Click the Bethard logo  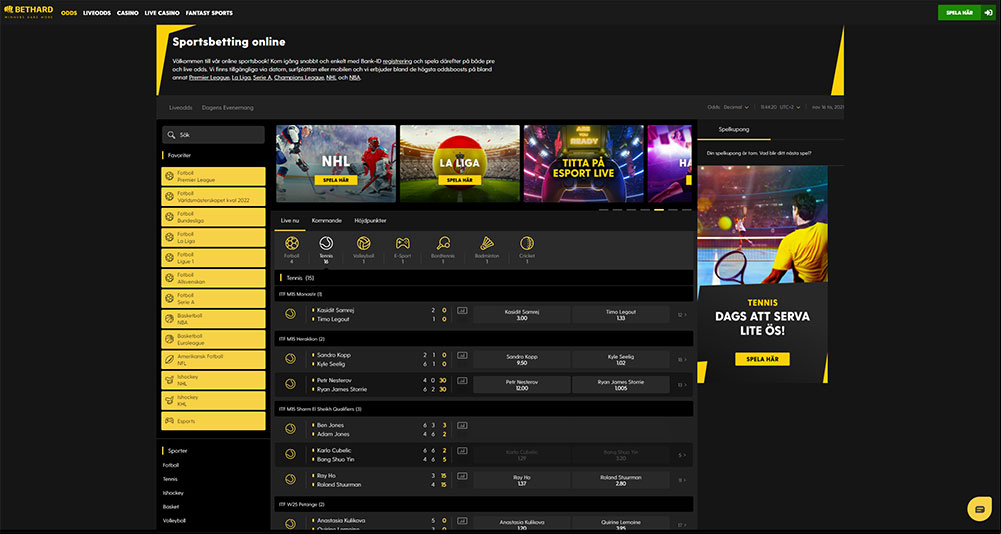click(29, 12)
